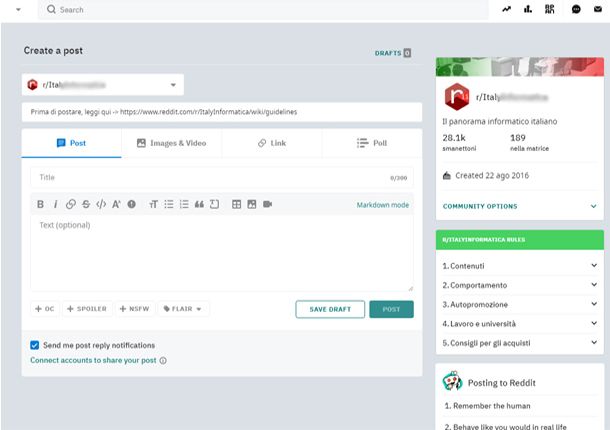Viewport: 610px width, 430px height.
Task: Toggle the NSFW tag
Action: pyautogui.click(x=135, y=309)
